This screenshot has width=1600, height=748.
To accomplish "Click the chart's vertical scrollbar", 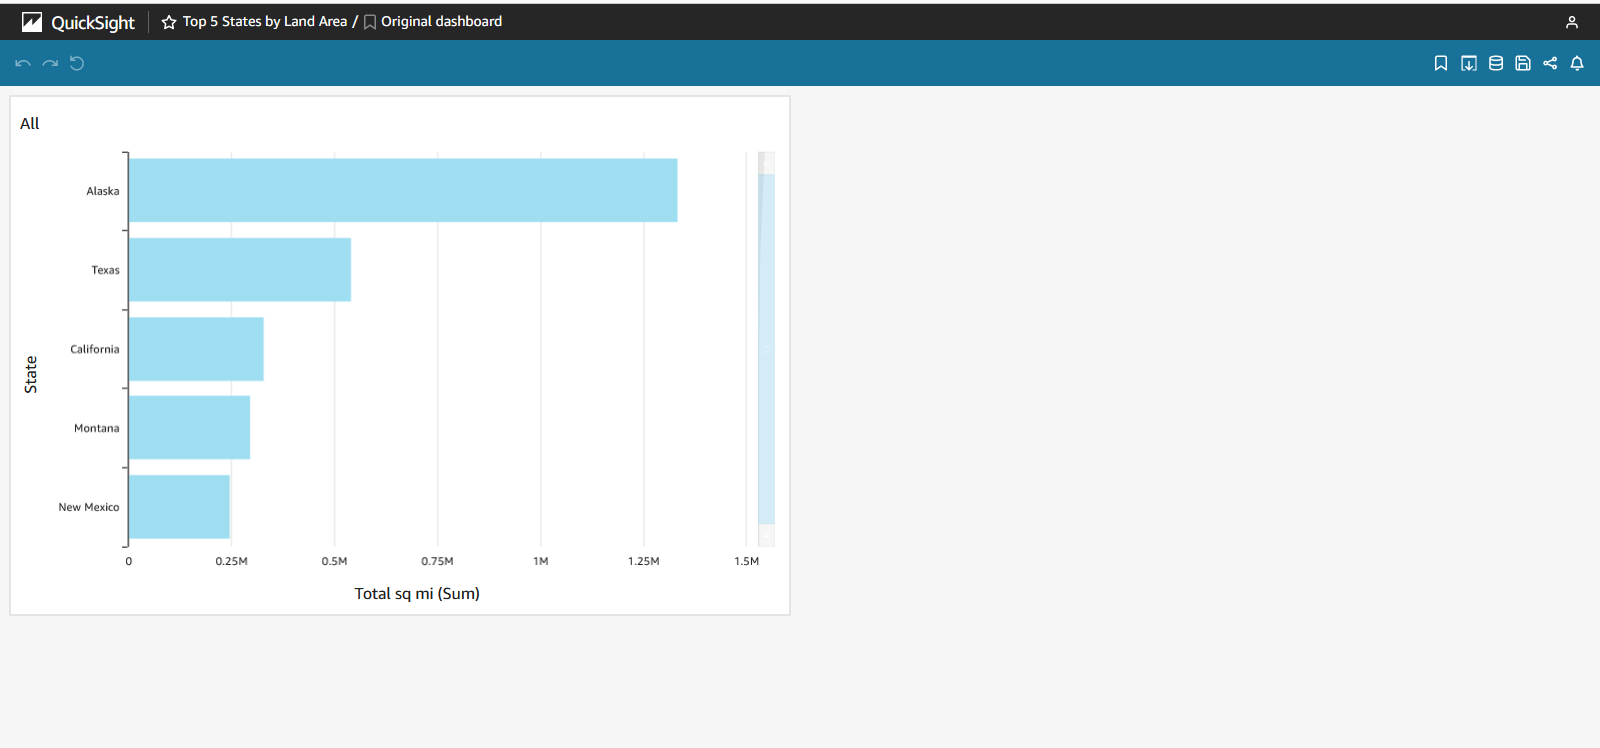I will (x=767, y=349).
